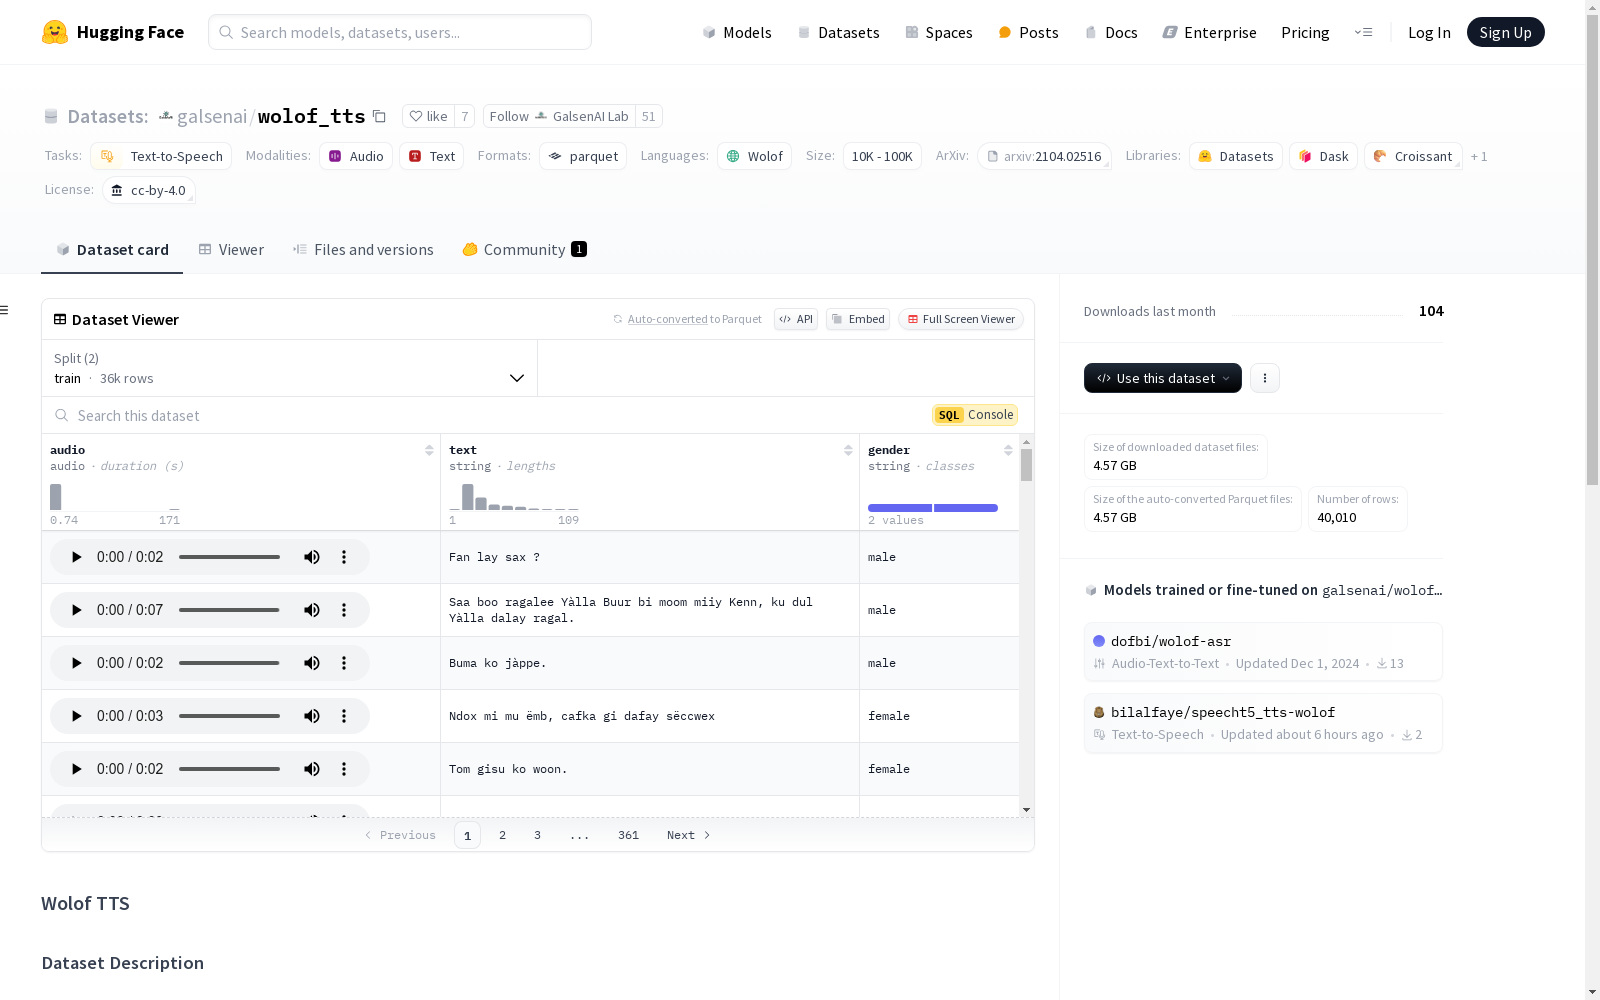Play audio for 'Ndox mi mu ëmb' row
1600x1000 pixels.
[x=76, y=716]
